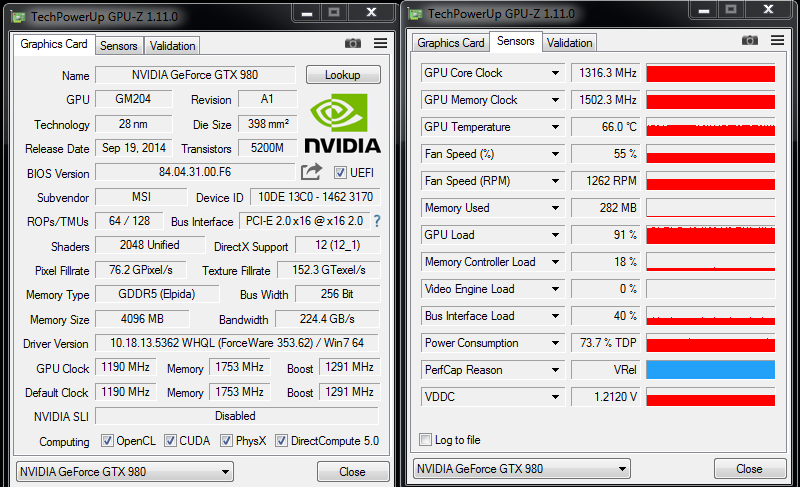Open GPU selector dropdown in Sensors window
The image size is (800, 487).
click(x=521, y=469)
